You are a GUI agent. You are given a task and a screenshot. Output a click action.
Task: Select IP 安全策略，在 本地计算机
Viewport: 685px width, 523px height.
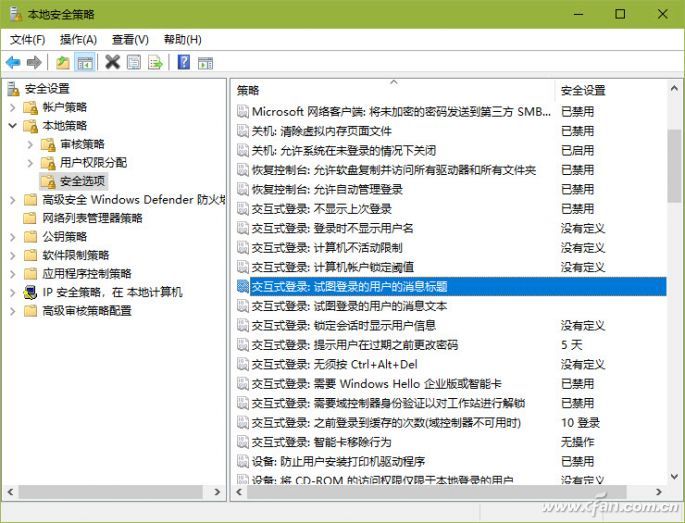pos(112,292)
